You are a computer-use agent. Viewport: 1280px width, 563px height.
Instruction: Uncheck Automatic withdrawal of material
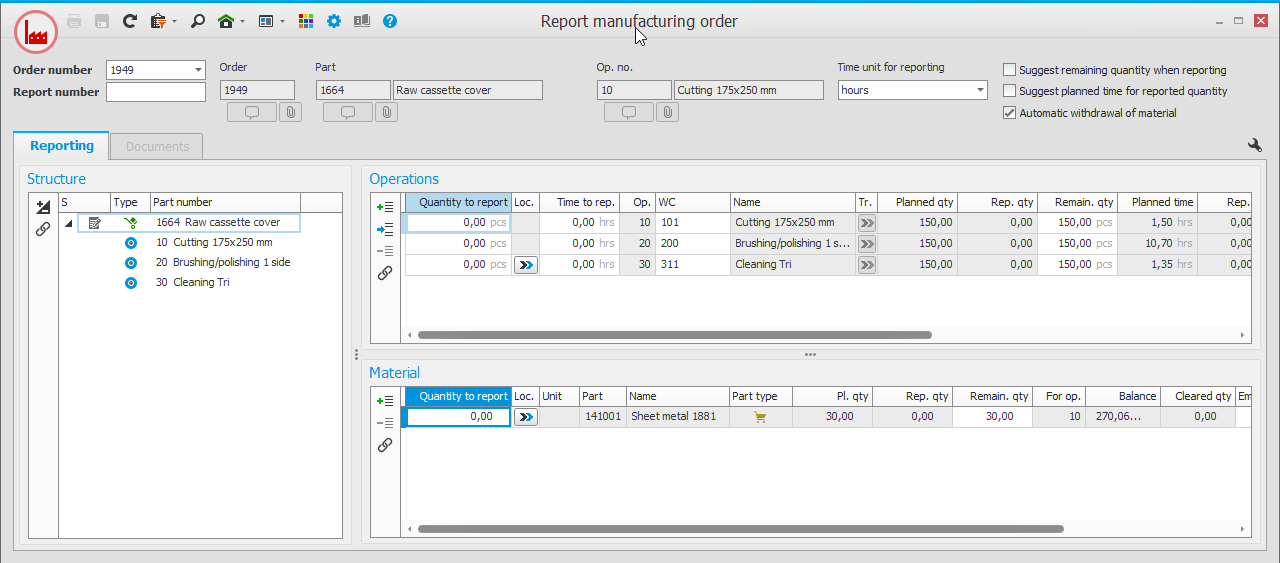(x=1010, y=113)
